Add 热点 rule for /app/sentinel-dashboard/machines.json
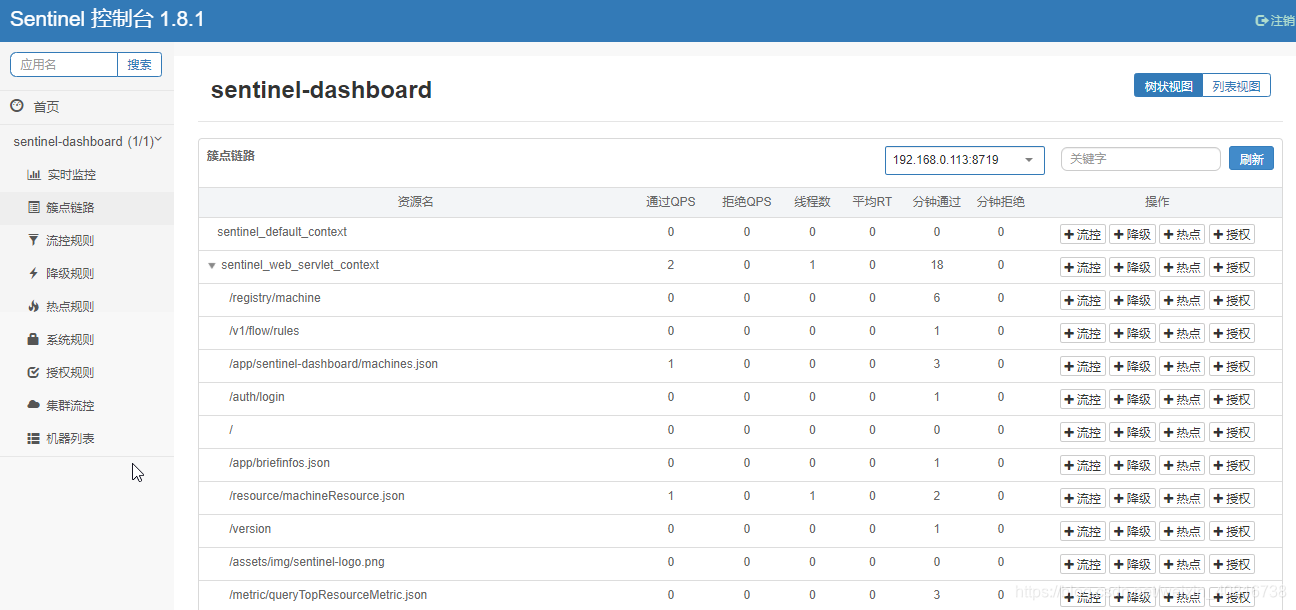The width and height of the screenshot is (1296, 610). [1182, 367]
